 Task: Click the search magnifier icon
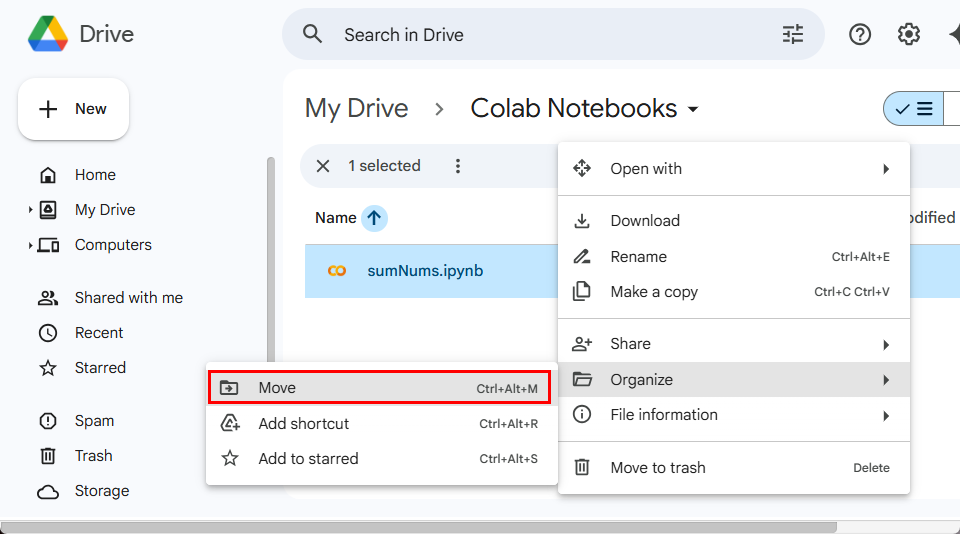pos(312,34)
